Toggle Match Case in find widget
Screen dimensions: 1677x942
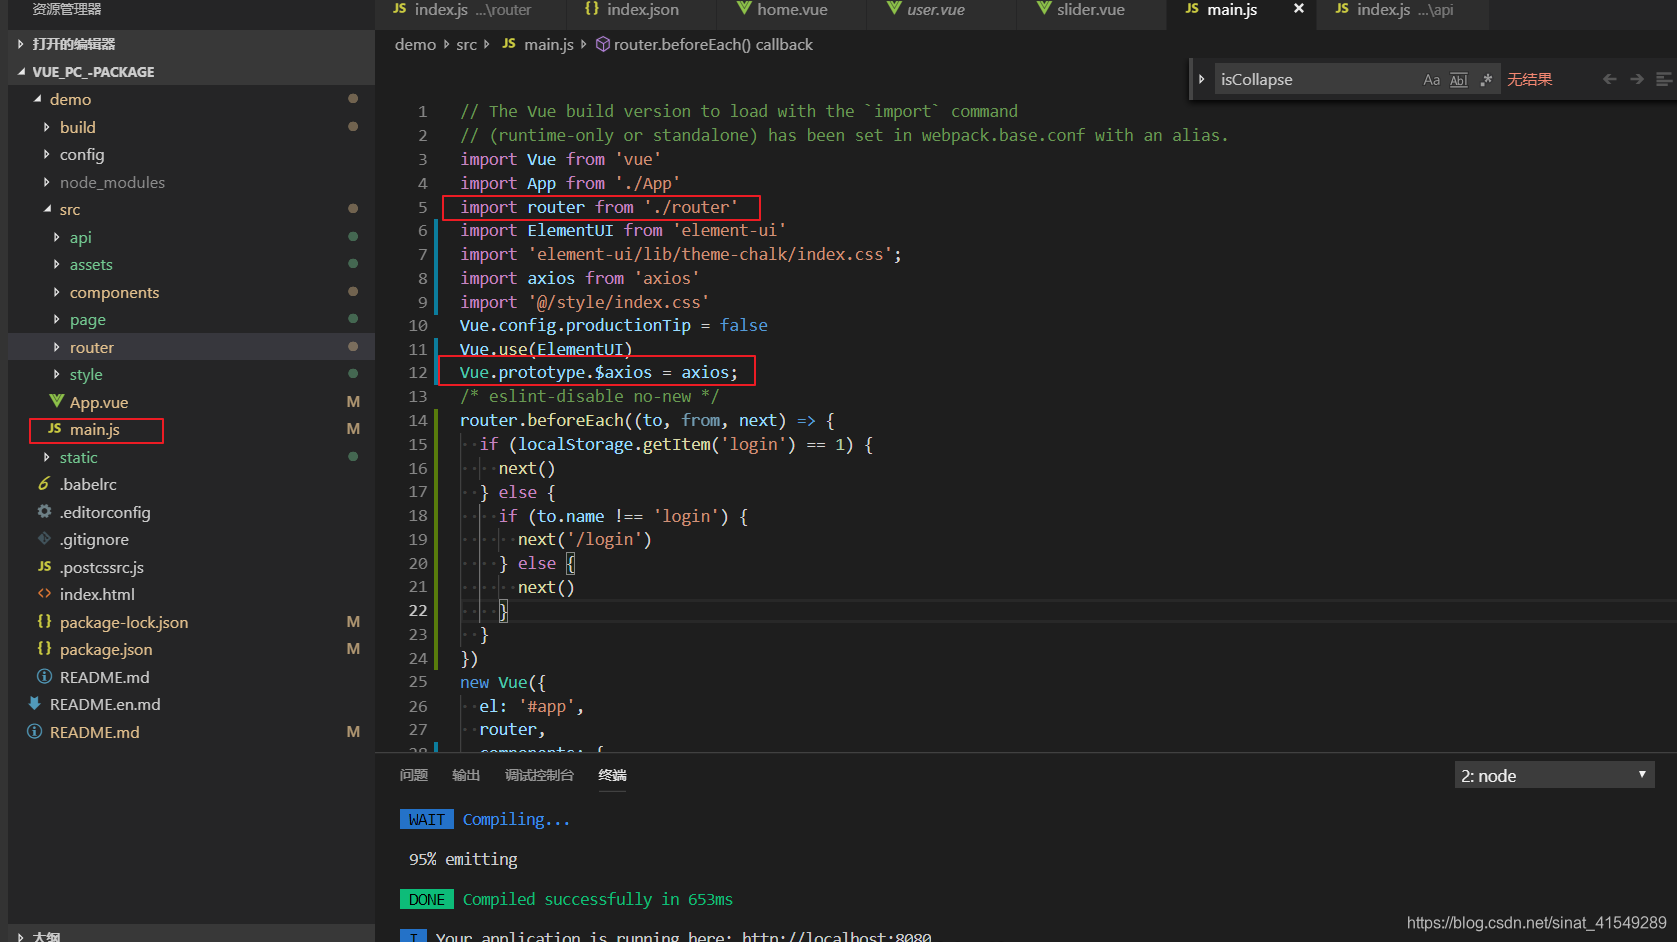[x=1431, y=80]
